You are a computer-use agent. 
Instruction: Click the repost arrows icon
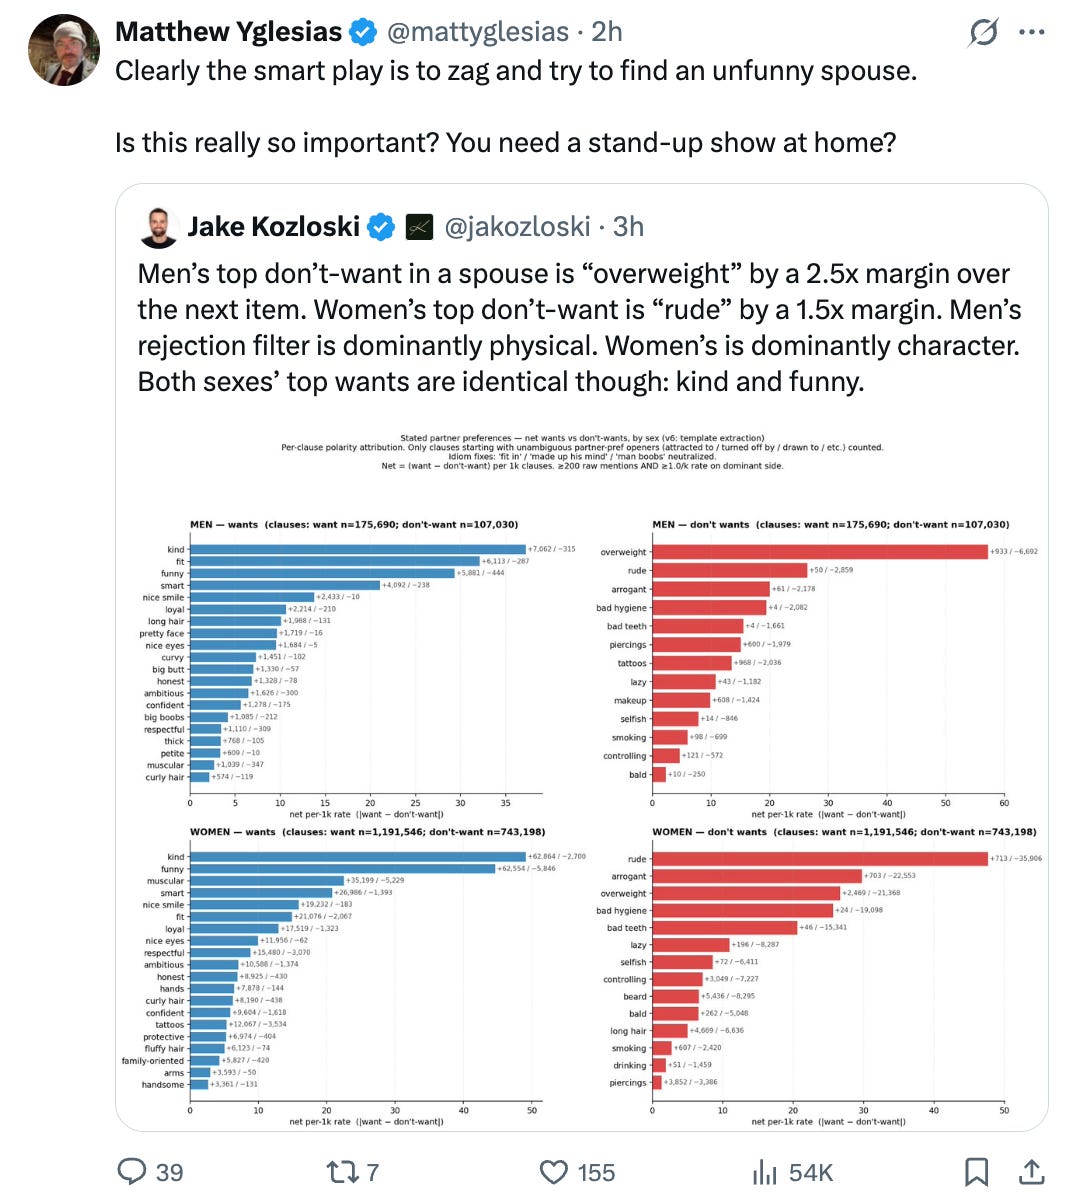tap(343, 1172)
